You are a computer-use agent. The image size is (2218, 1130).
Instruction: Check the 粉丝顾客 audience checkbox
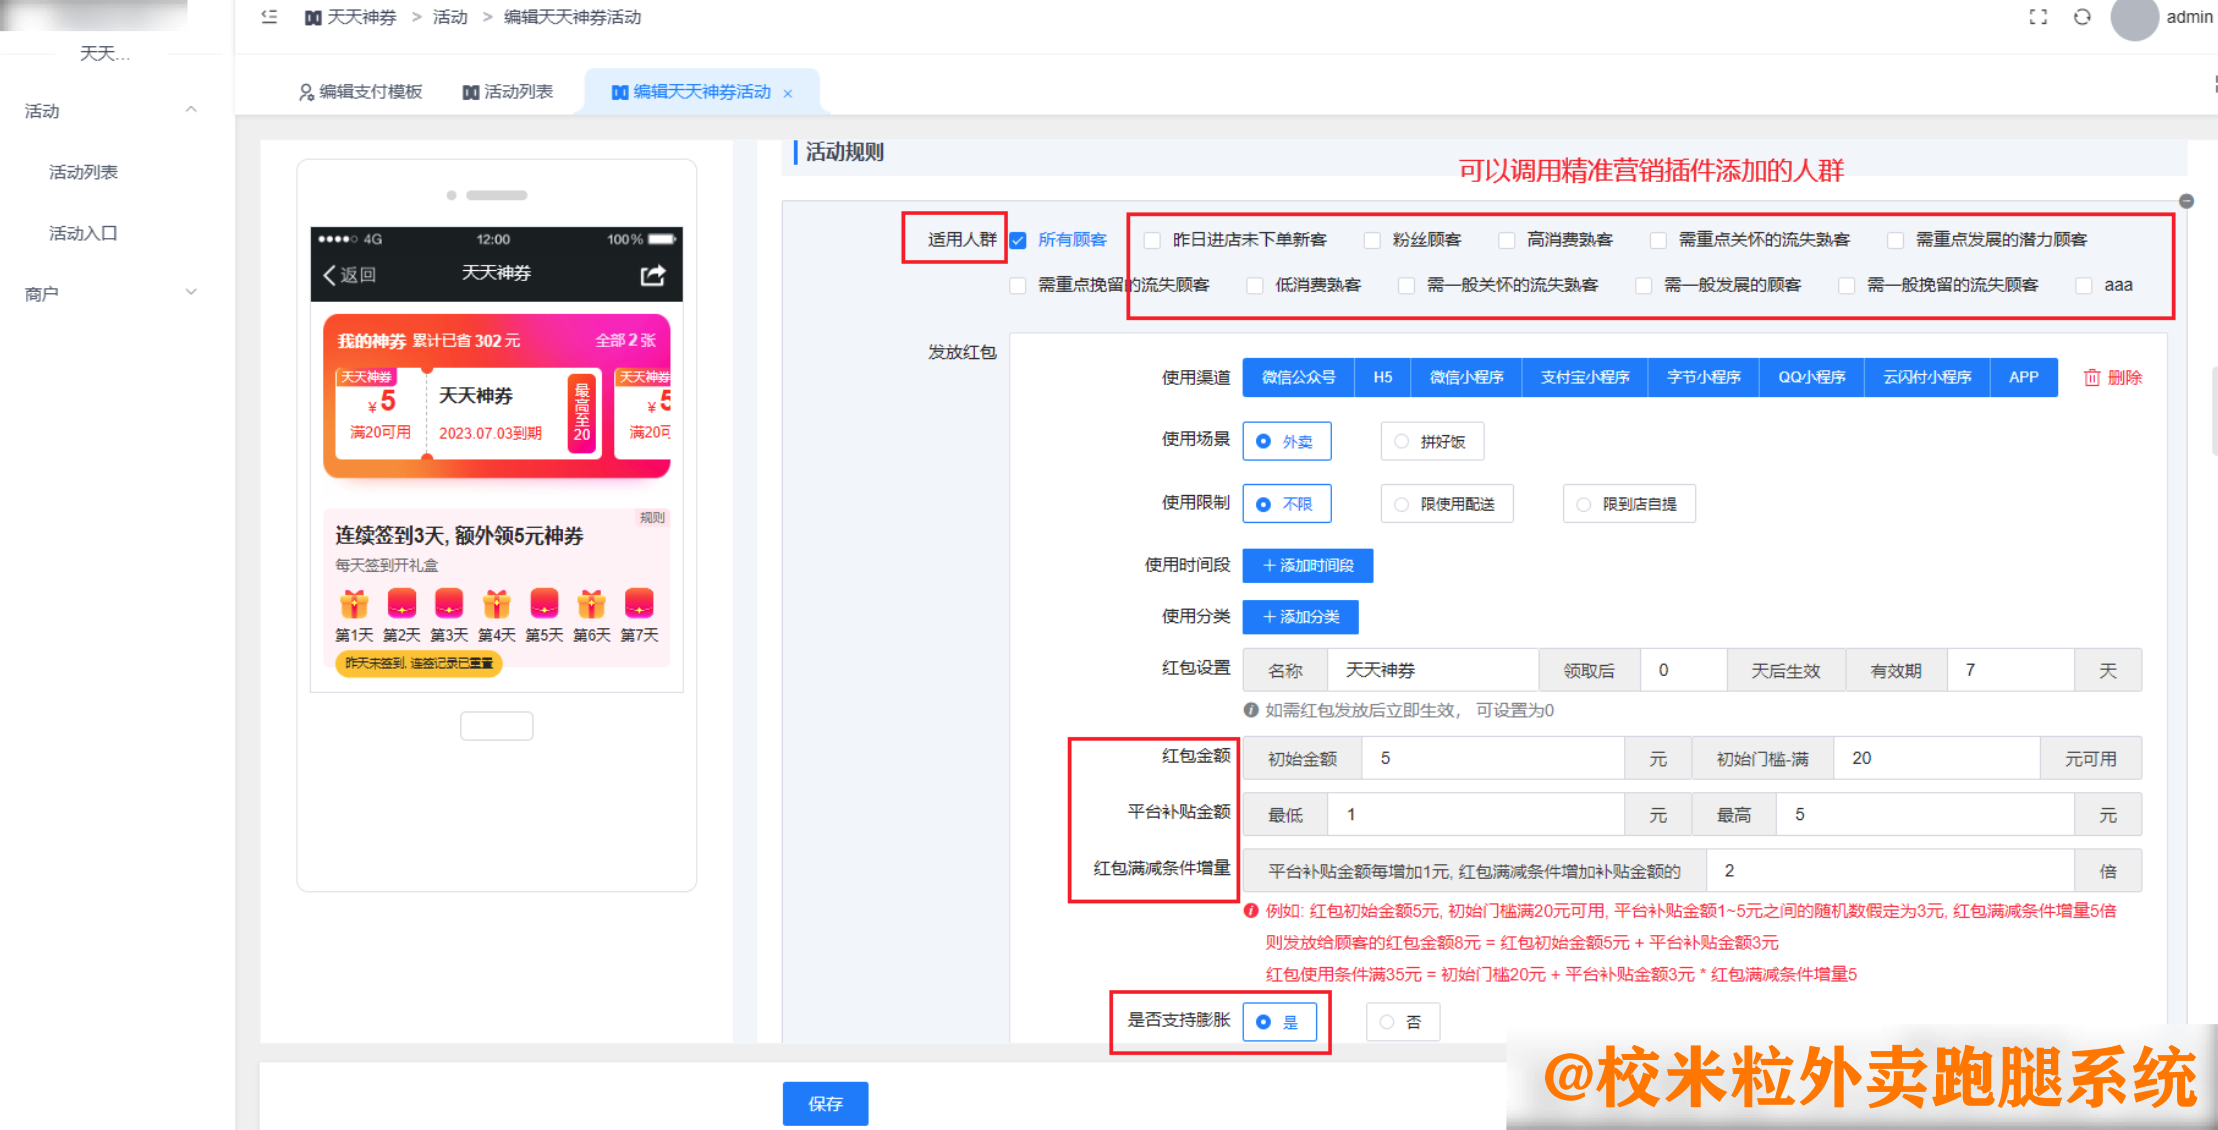point(1372,239)
